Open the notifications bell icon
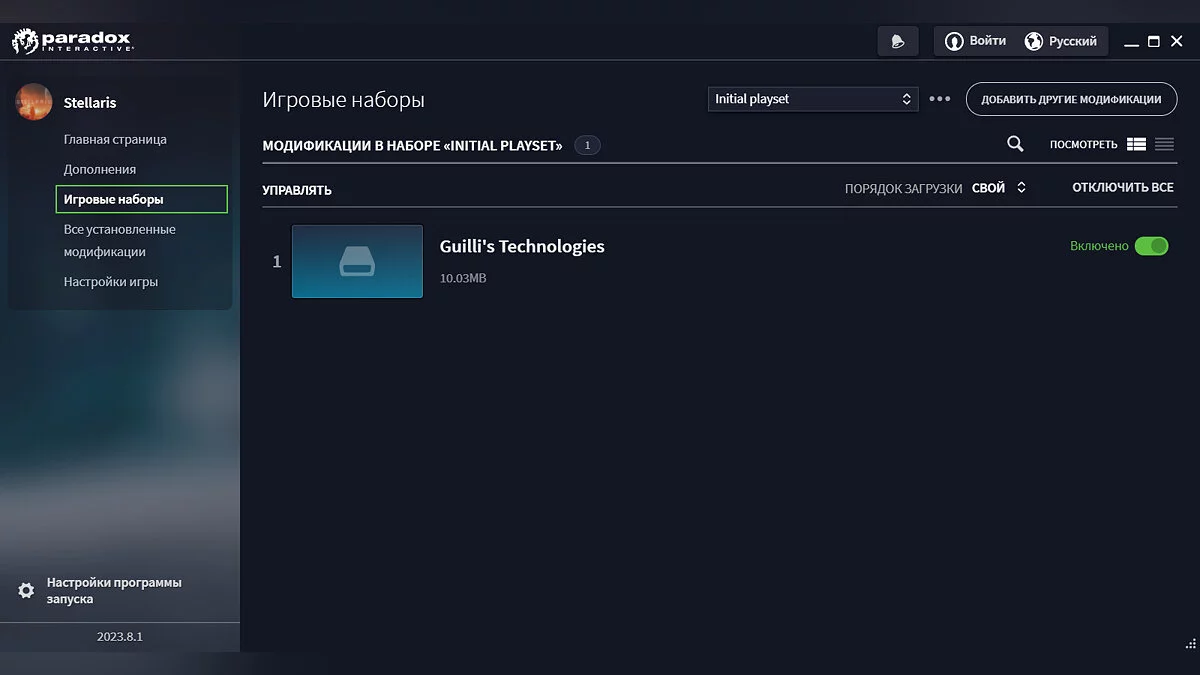Screen dimensions: 1200x675 898,41
